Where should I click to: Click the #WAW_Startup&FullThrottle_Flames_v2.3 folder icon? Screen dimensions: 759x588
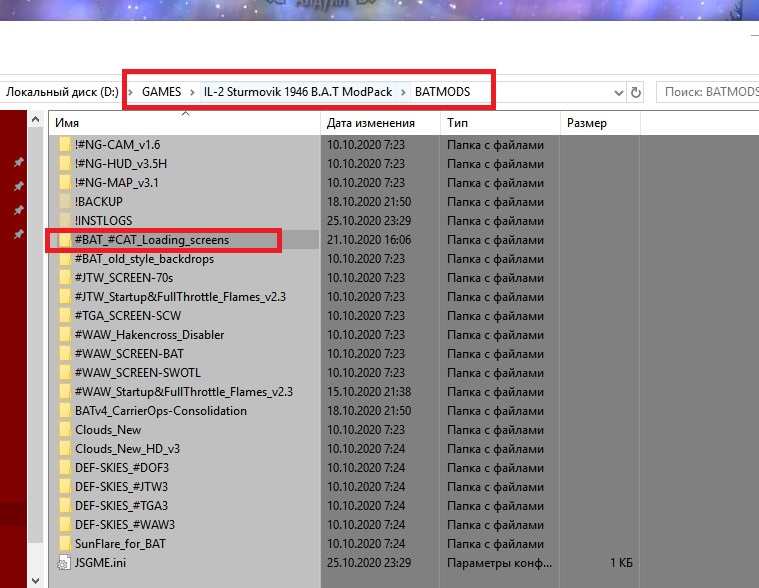coord(65,392)
